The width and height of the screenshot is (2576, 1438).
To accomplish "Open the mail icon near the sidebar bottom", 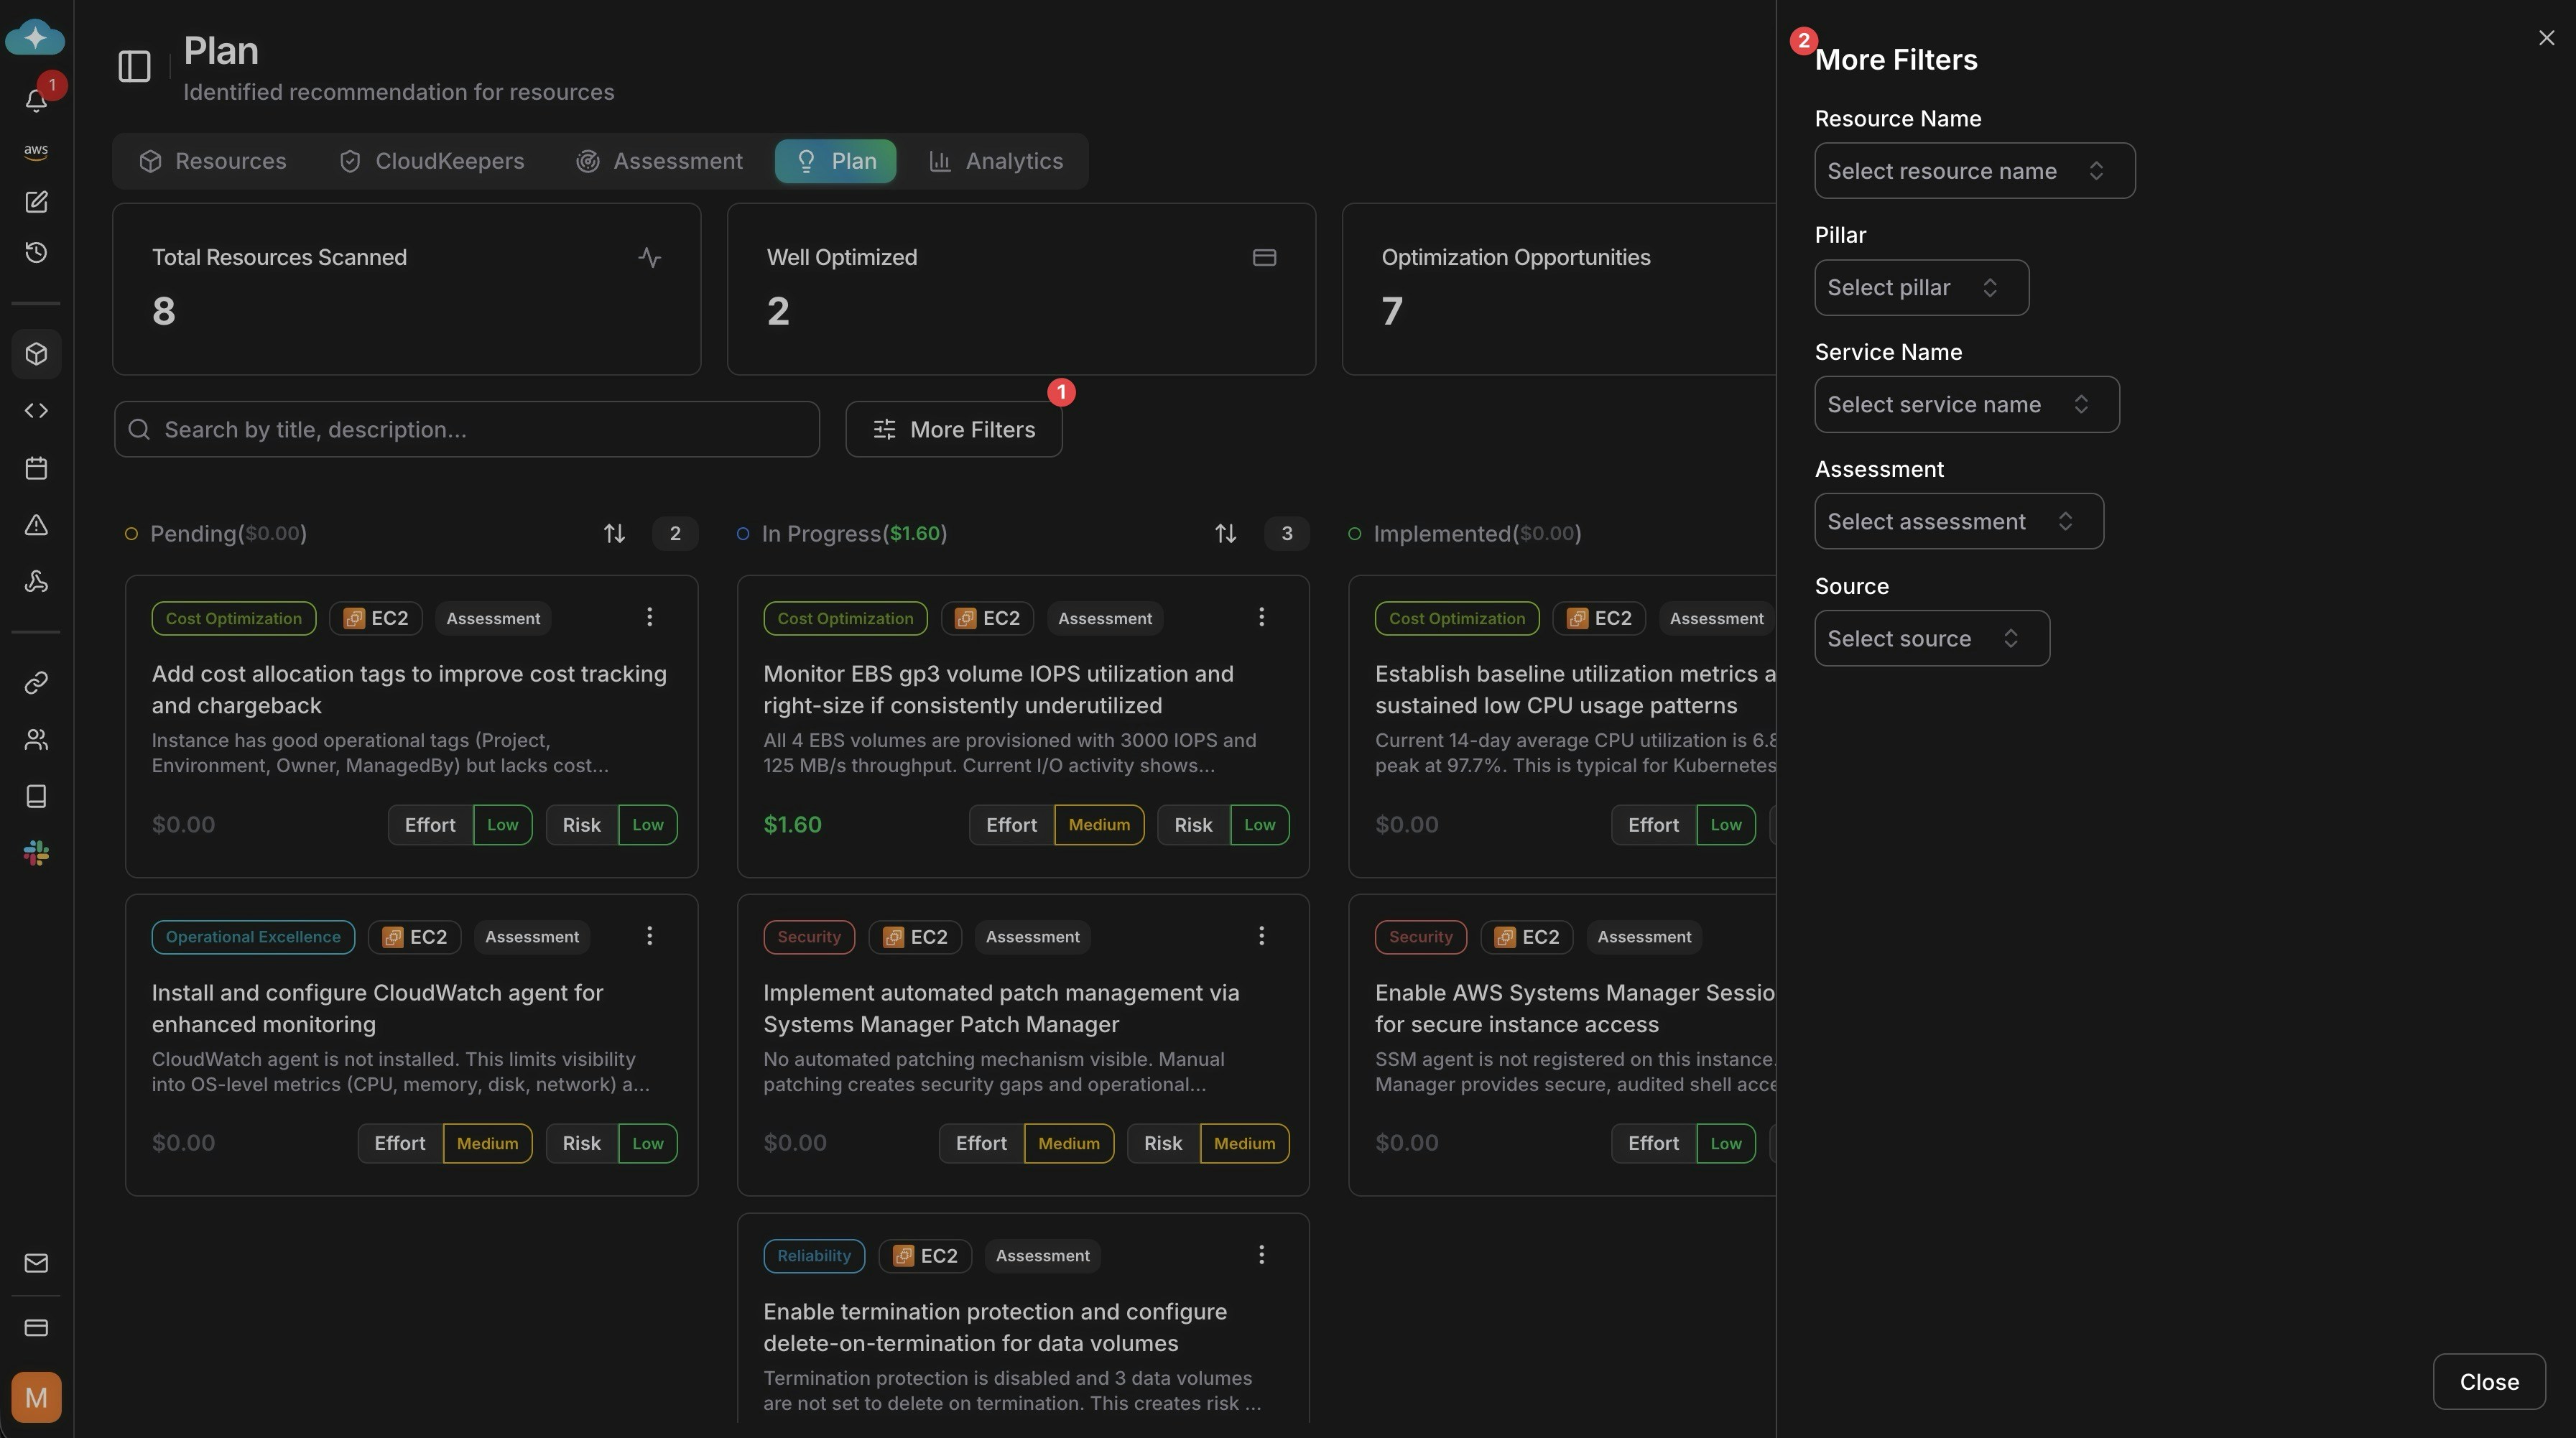I will tap(36, 1263).
